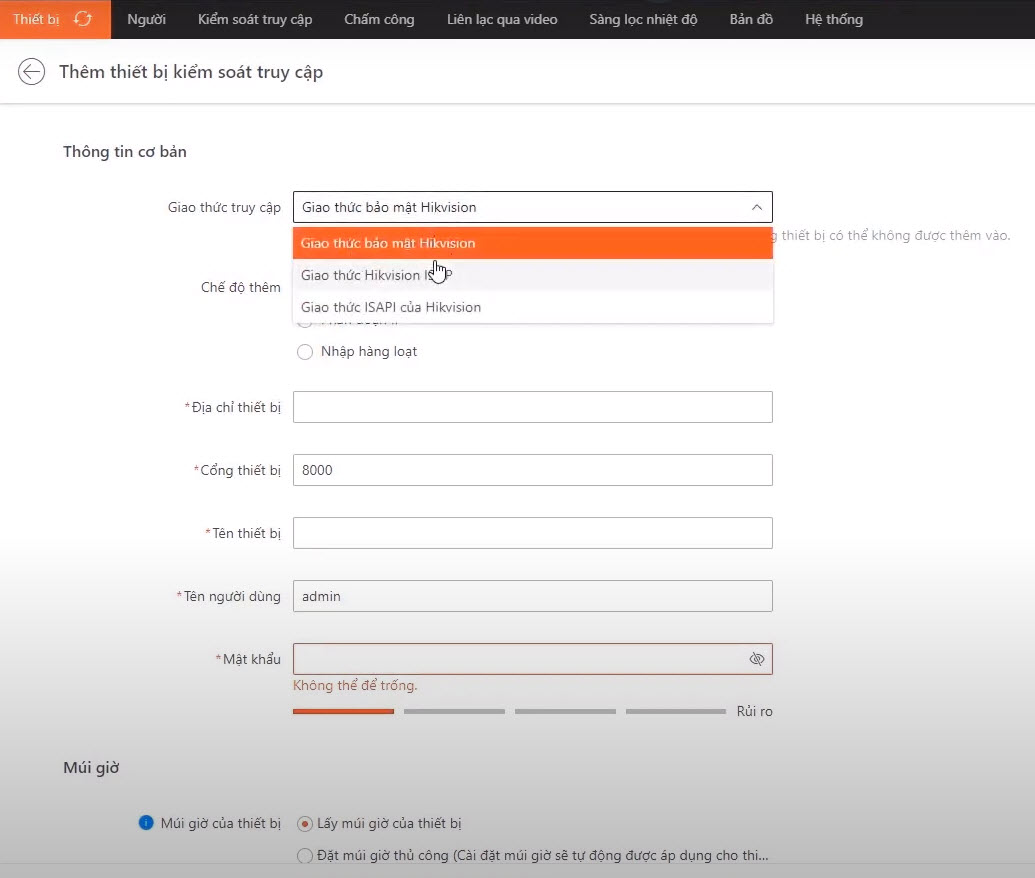
Task: Go to the Hệ thống menu
Action: coord(833,19)
